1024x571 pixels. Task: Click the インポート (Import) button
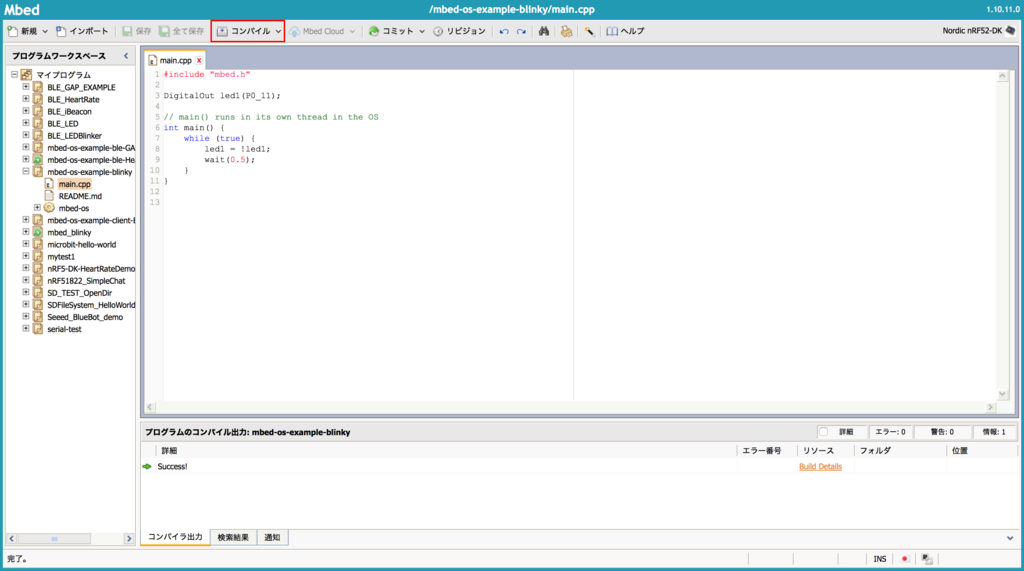pyautogui.click(x=82, y=31)
